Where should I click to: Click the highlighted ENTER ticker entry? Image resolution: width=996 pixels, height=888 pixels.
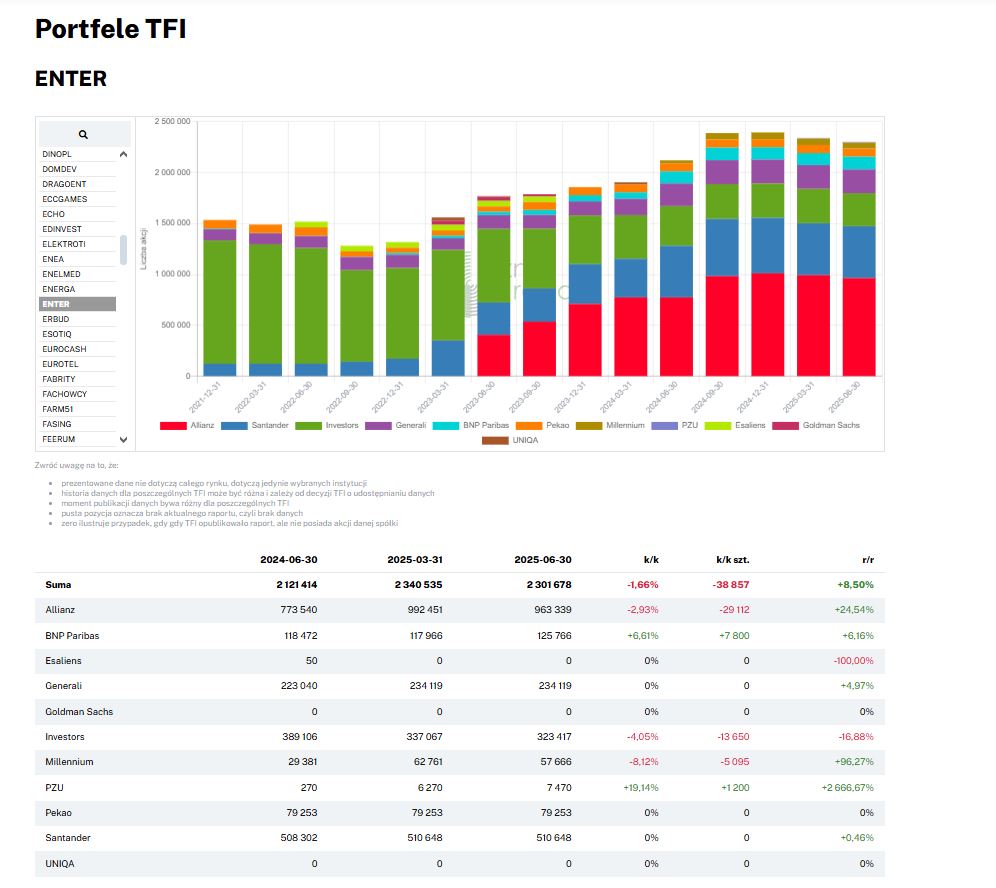[77, 304]
